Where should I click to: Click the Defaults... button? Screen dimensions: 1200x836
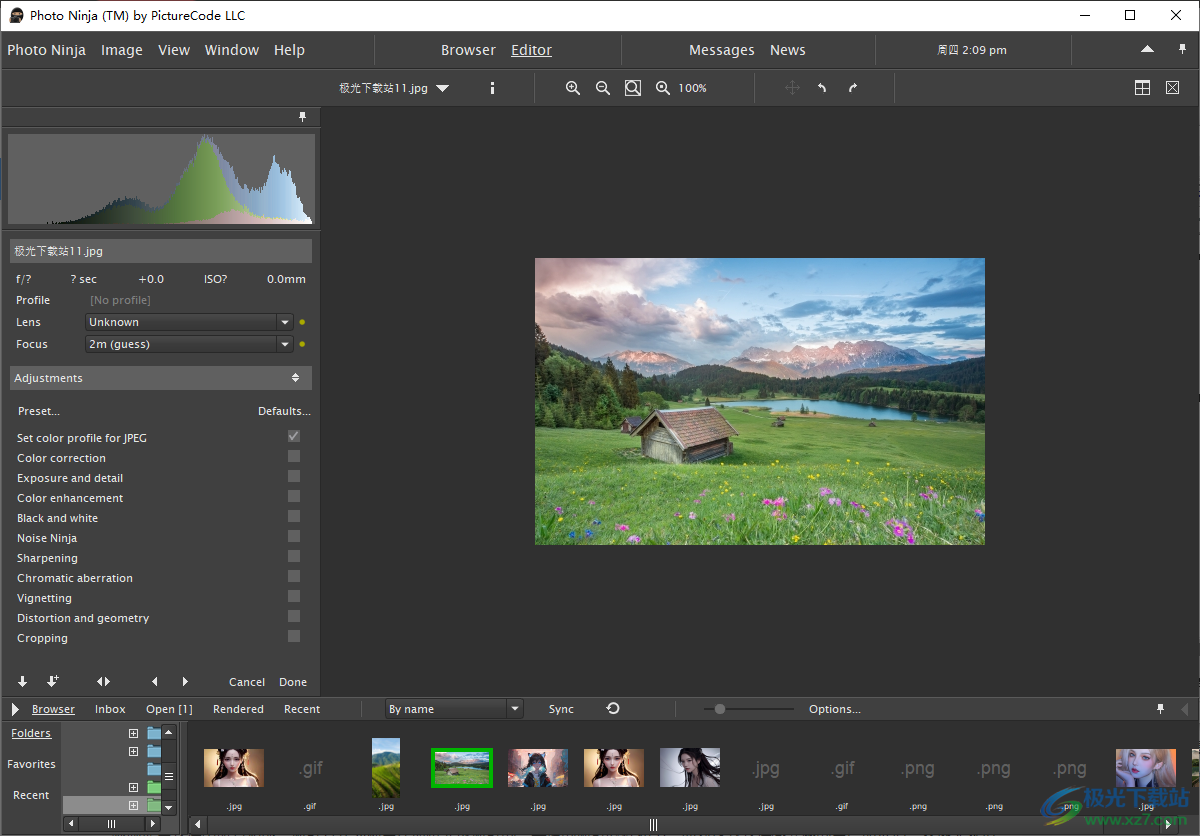(x=284, y=411)
